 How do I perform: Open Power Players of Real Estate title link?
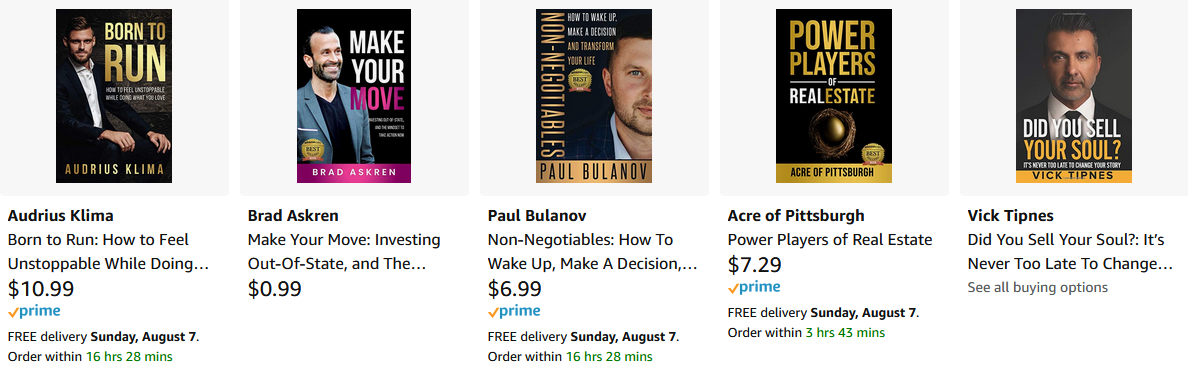point(830,240)
